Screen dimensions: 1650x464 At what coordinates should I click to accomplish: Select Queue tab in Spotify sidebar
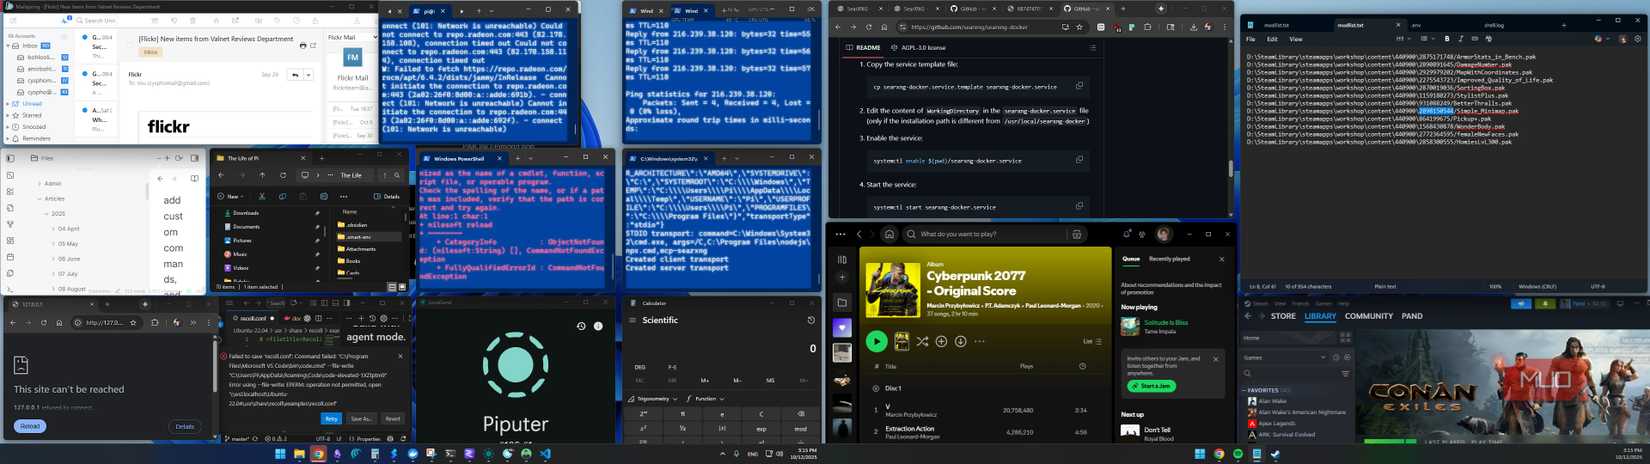1131,259
